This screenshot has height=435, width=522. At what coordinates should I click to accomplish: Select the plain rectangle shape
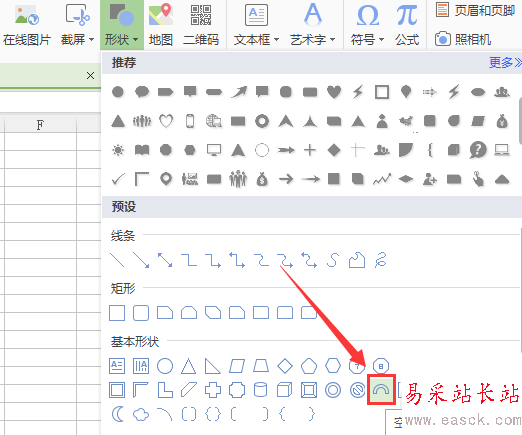point(117,313)
